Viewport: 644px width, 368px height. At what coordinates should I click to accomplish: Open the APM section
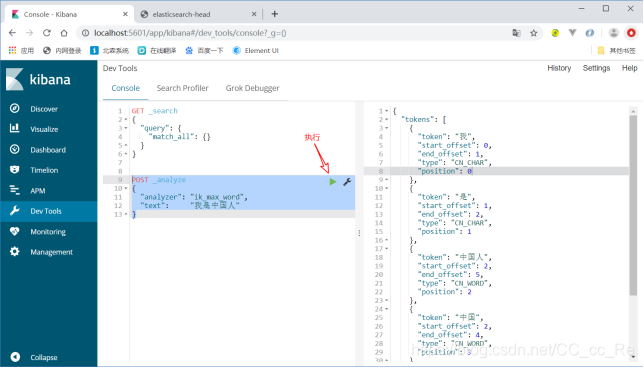point(37,191)
